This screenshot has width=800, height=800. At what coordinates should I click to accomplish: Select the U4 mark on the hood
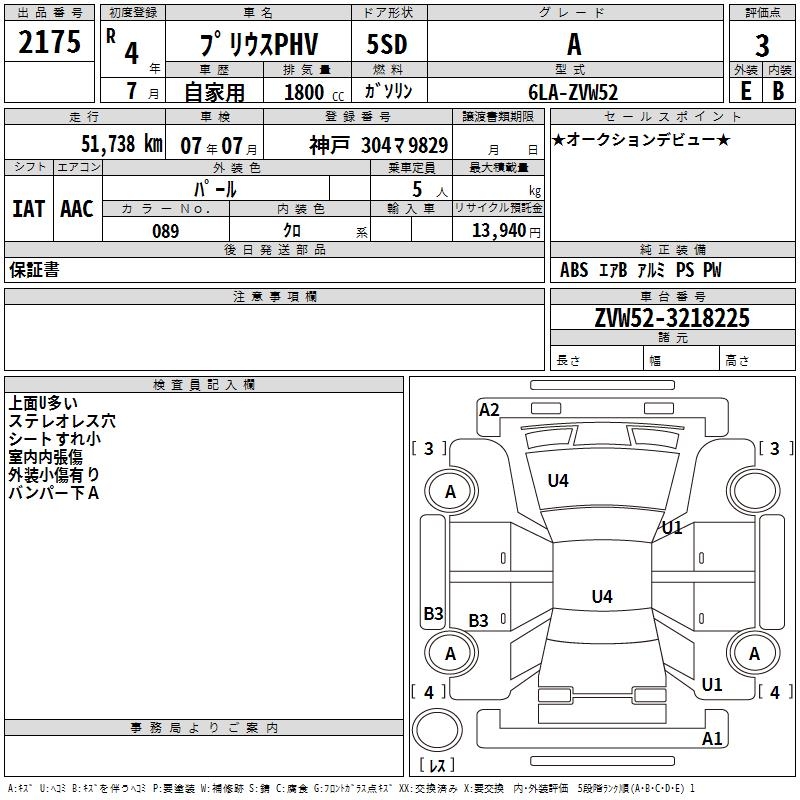click(558, 481)
